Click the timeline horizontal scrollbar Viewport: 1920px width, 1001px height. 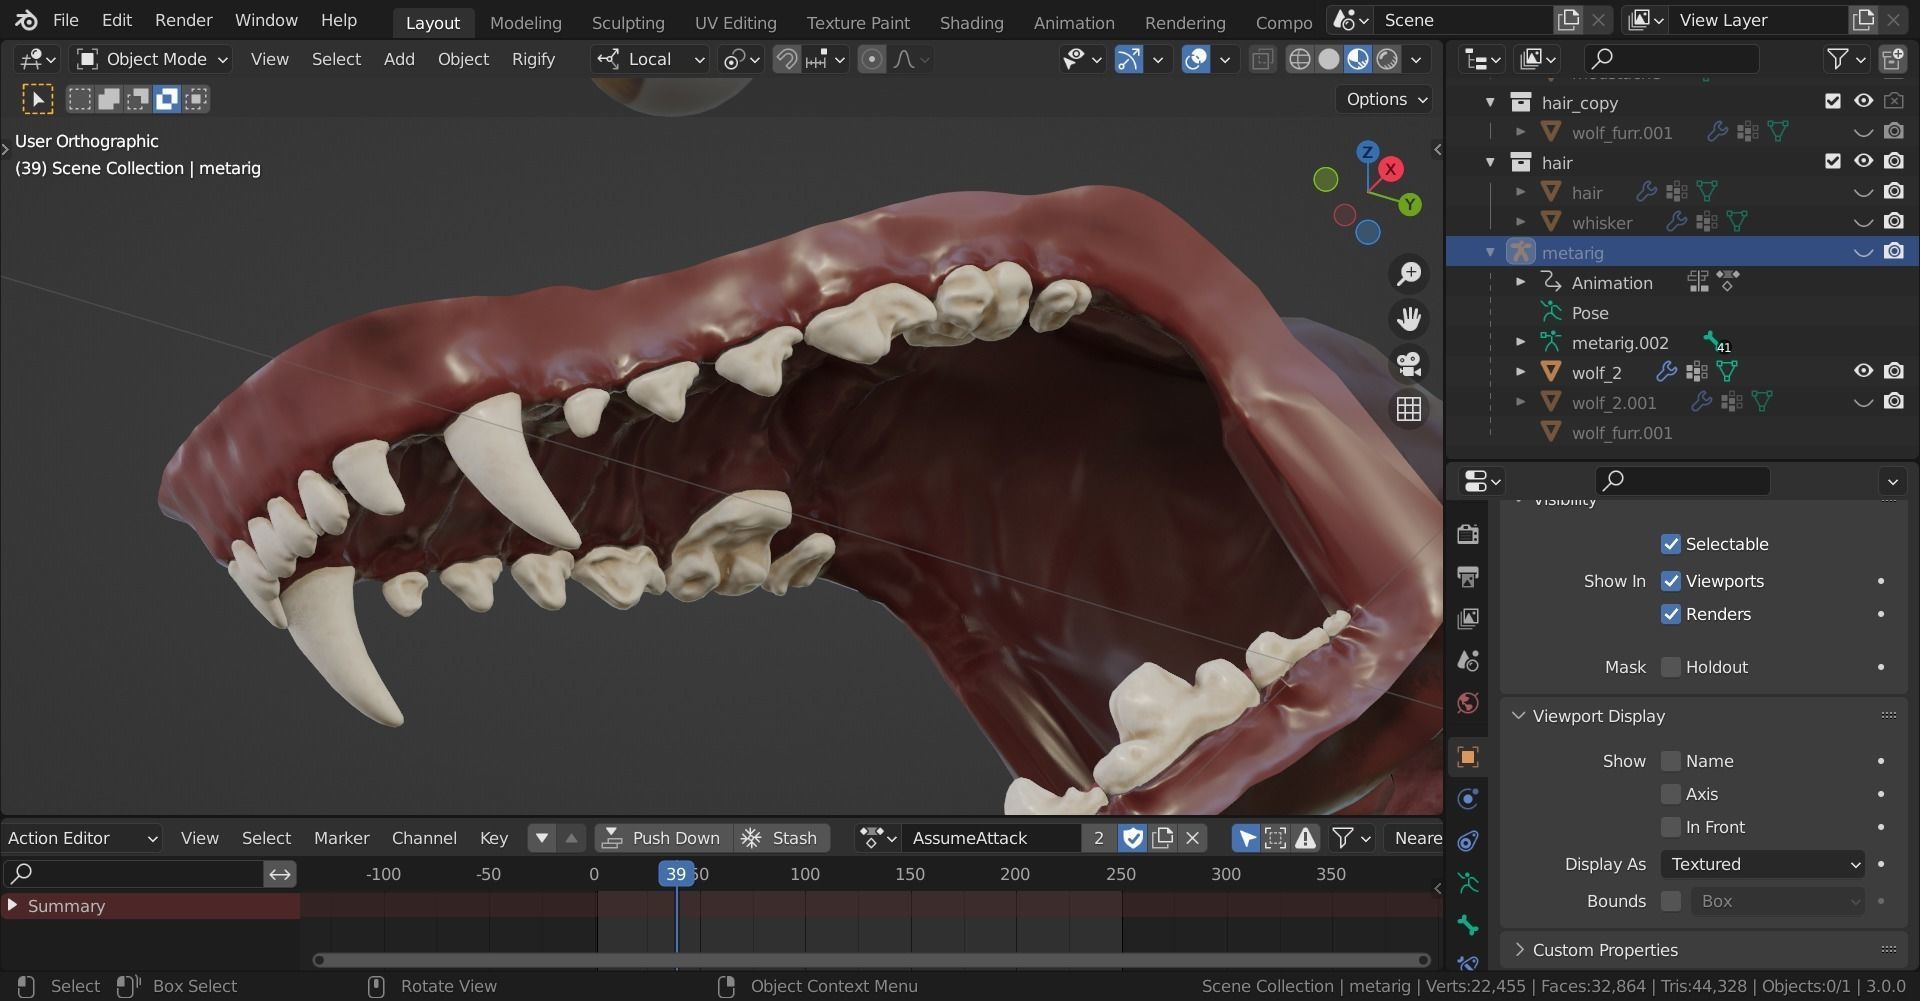[871, 960]
